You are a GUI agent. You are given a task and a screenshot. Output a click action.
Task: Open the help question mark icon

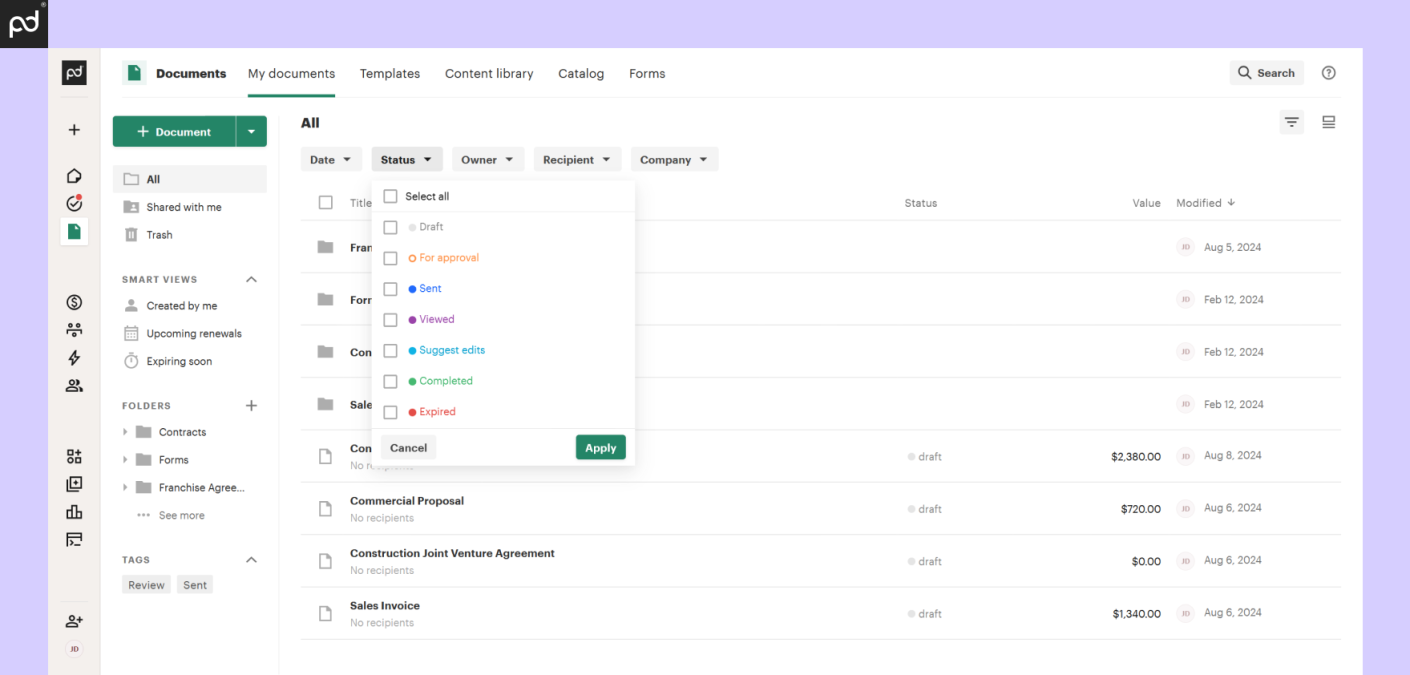1328,72
